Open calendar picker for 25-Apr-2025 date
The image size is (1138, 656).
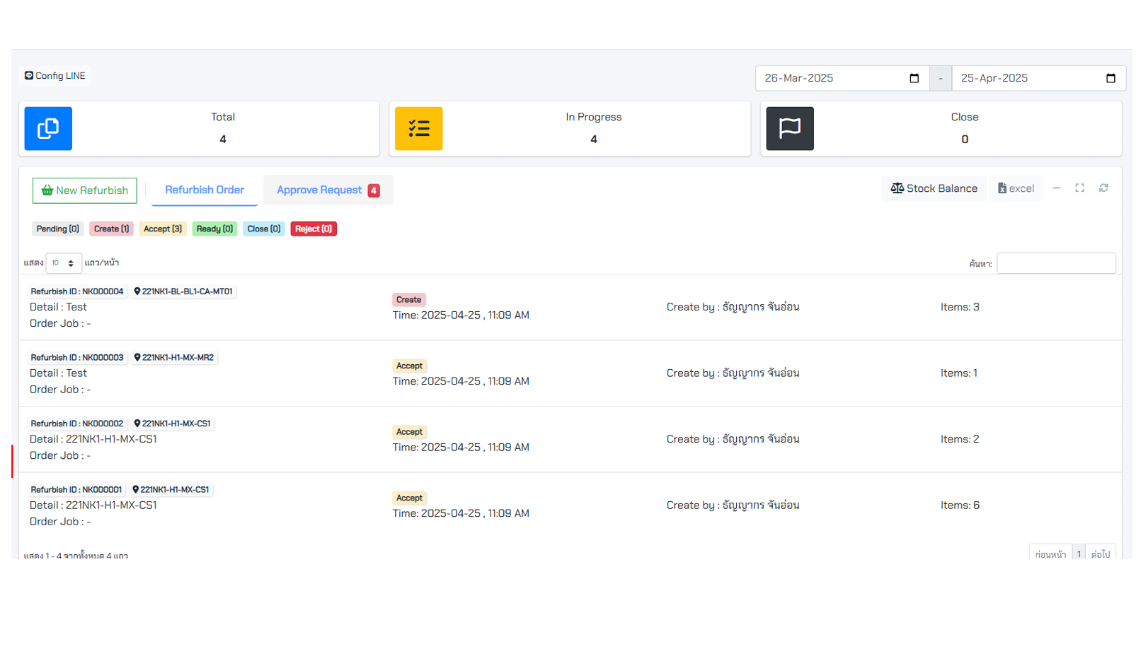tap(1110, 79)
